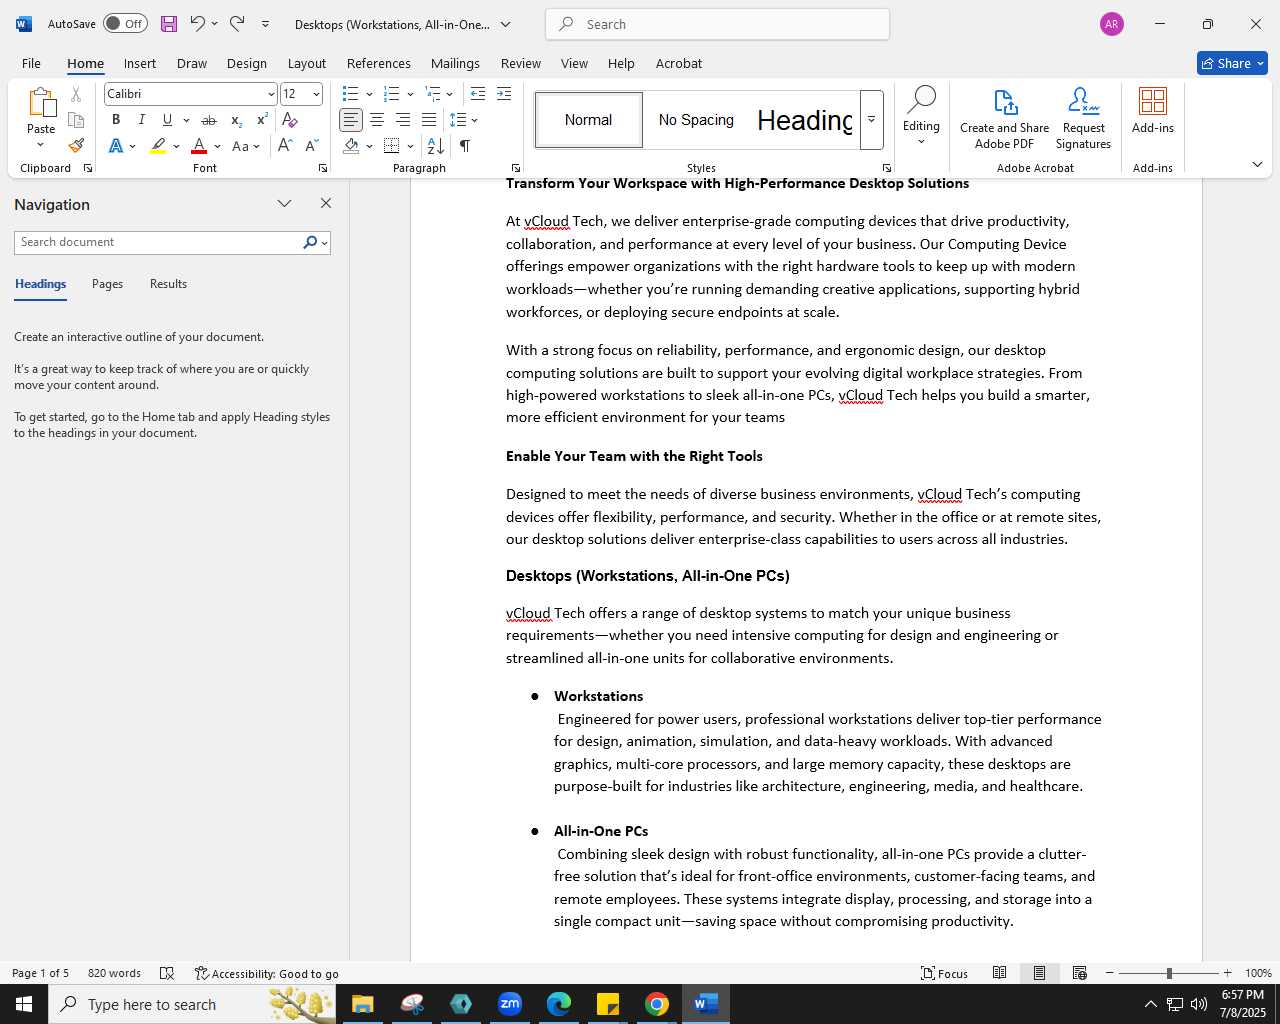Toggle show/hide paragraph marks

click(465, 146)
